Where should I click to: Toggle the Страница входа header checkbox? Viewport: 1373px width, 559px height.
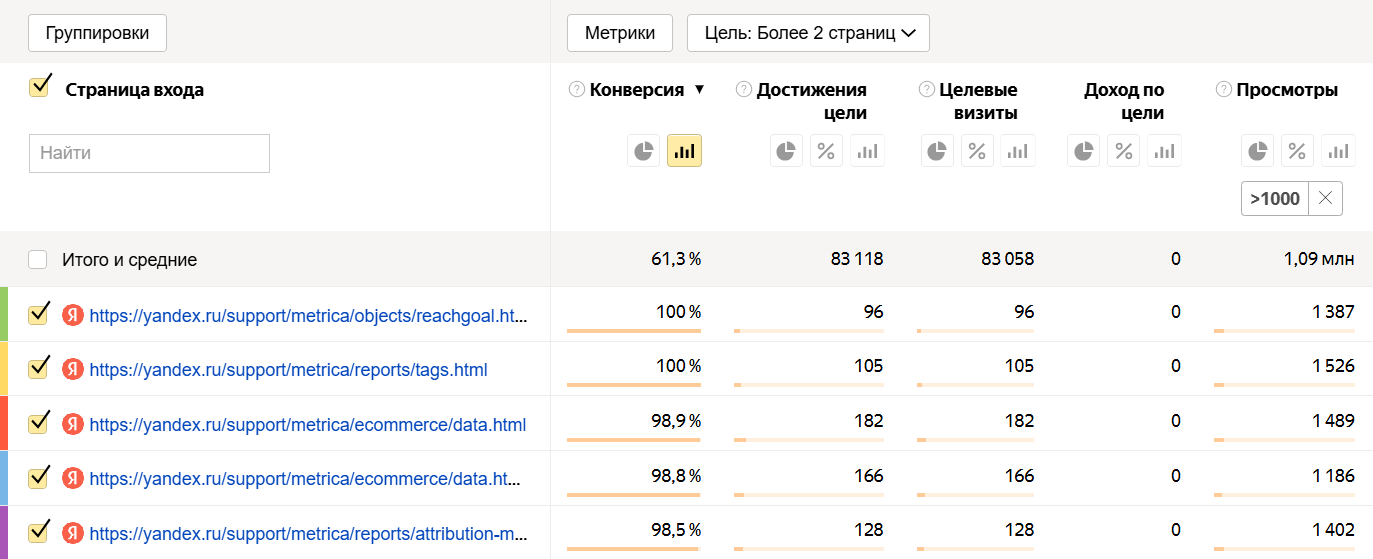40,87
